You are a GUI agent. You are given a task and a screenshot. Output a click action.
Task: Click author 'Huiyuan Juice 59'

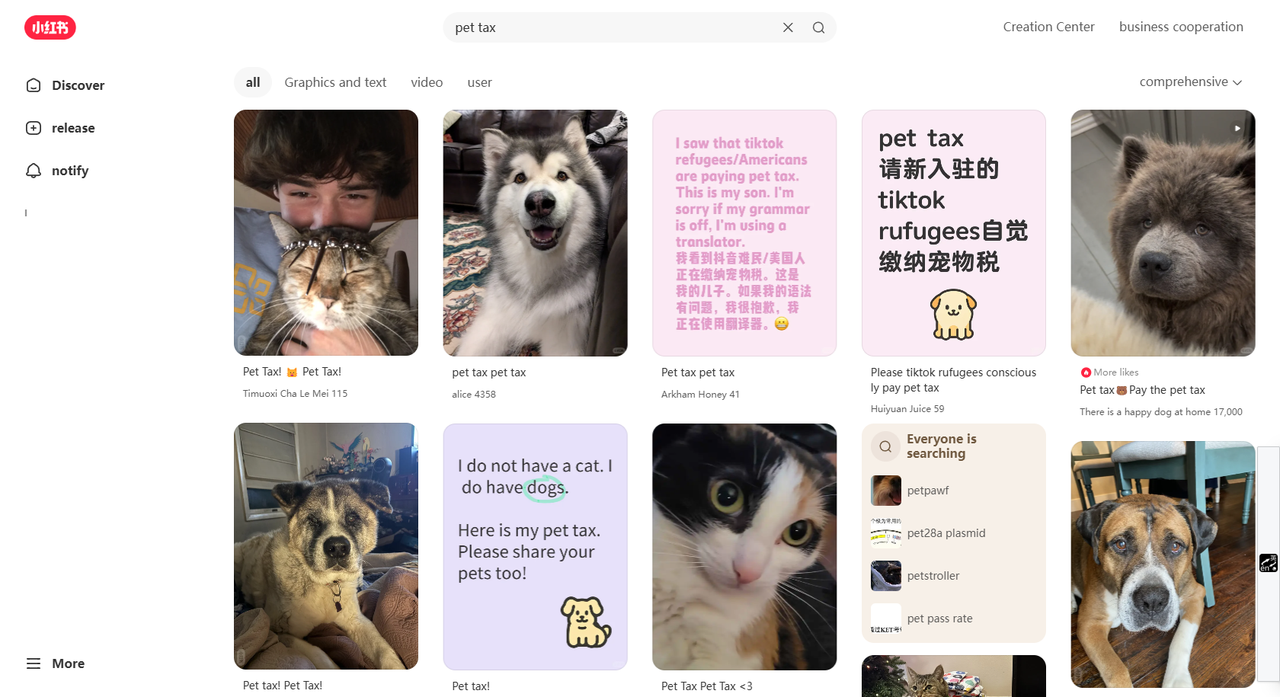point(907,409)
